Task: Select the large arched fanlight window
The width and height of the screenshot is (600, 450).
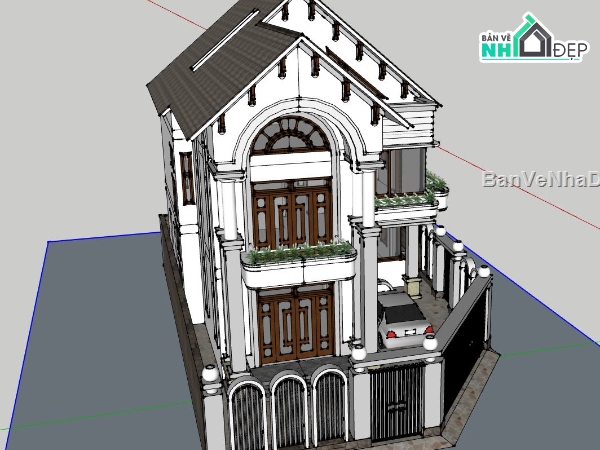Action: pos(293,138)
